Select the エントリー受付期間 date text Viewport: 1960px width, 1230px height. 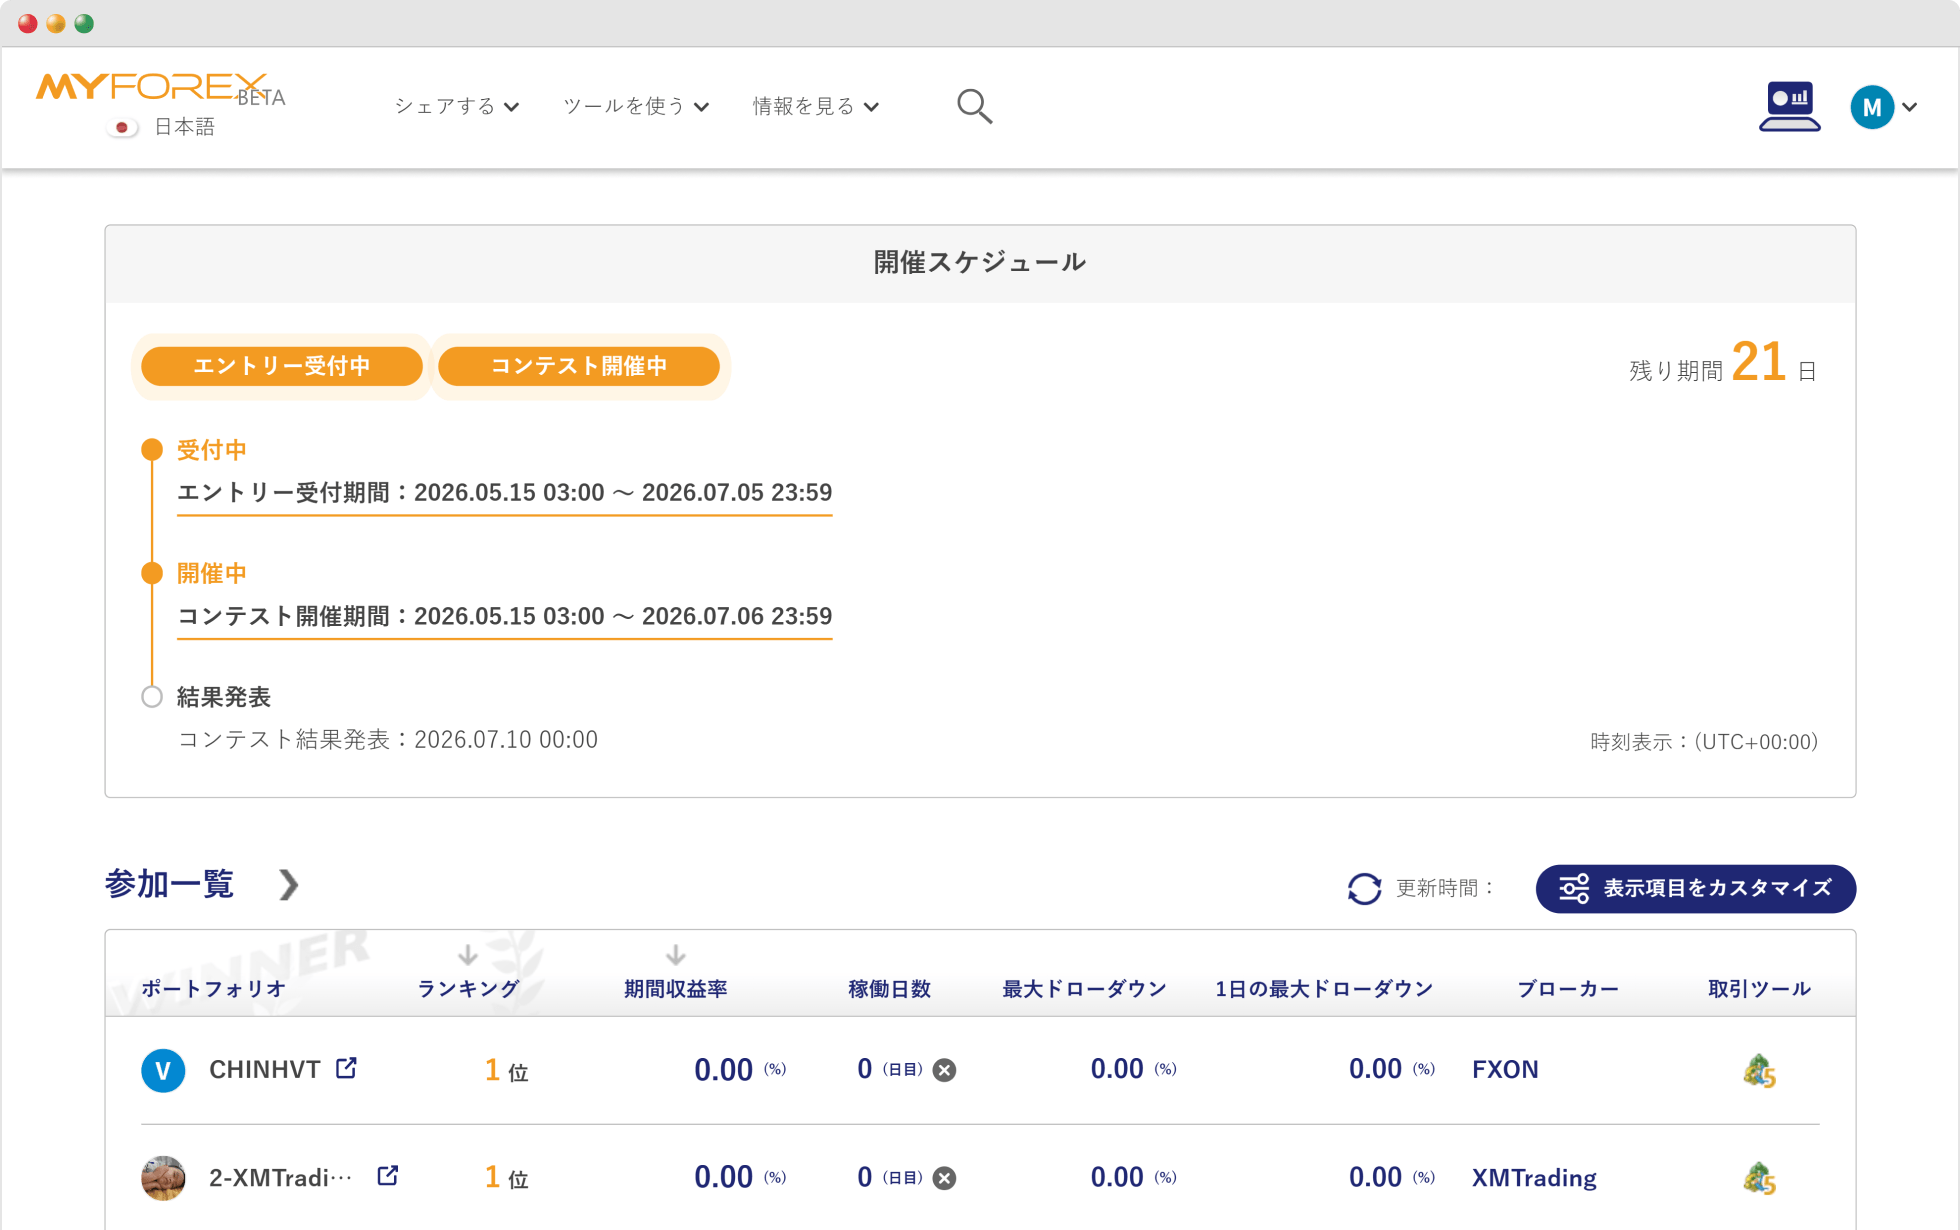click(x=504, y=493)
